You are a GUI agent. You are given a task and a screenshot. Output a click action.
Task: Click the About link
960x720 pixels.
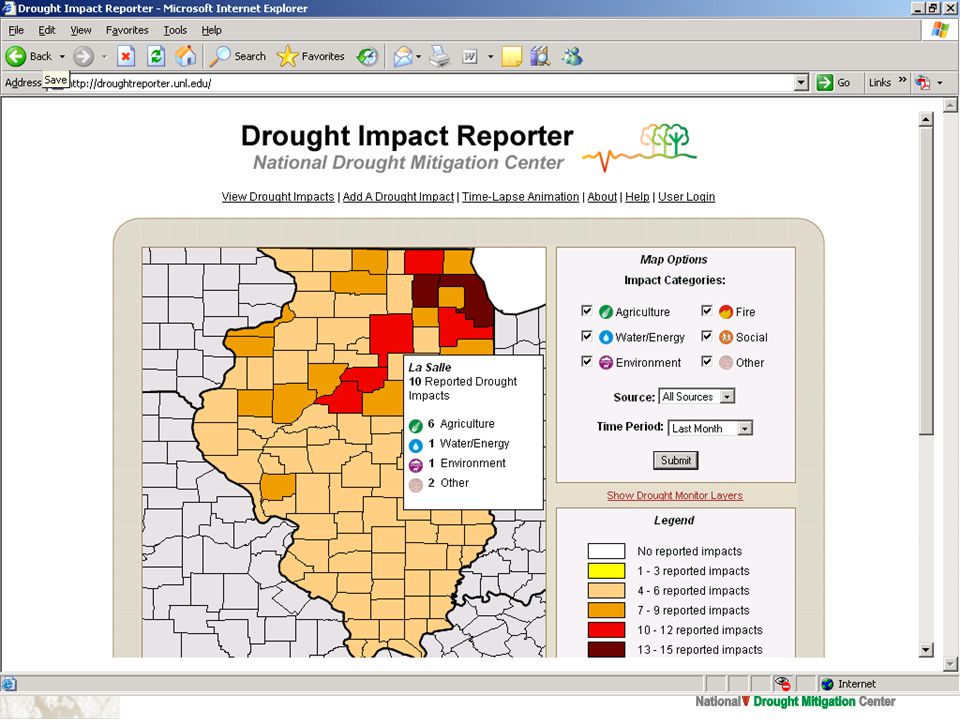tap(602, 197)
